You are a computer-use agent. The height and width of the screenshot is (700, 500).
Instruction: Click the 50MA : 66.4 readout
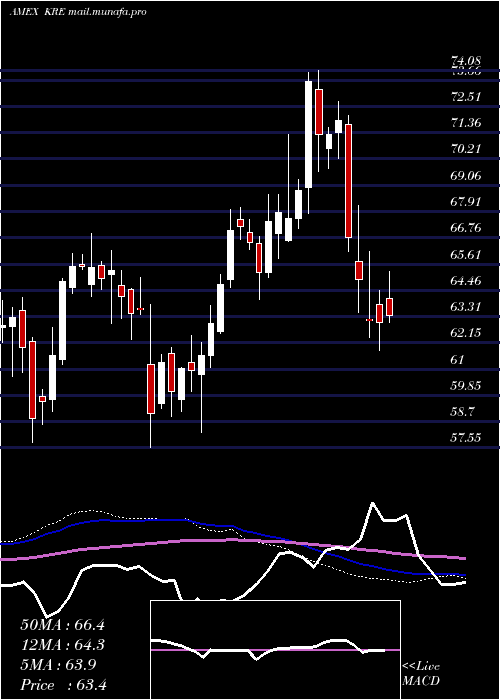tap(62, 625)
